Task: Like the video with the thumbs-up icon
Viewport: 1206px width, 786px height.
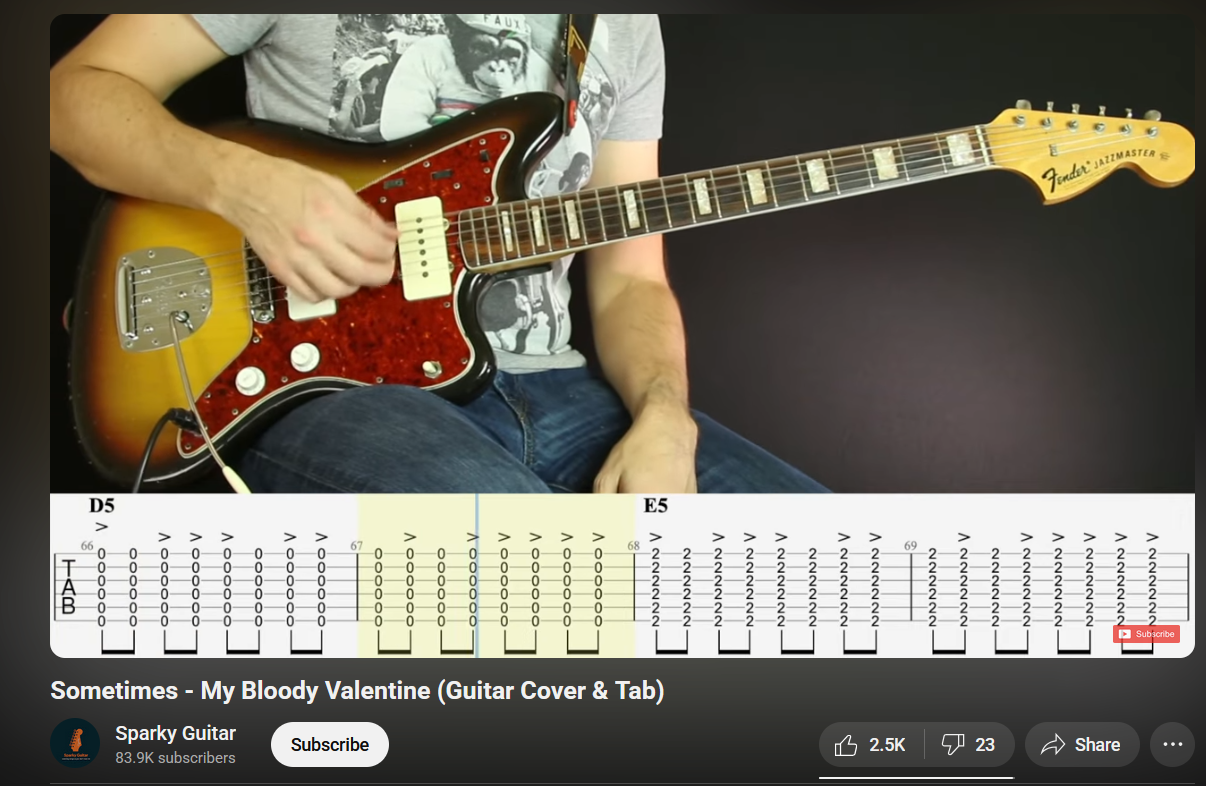Action: pos(846,745)
